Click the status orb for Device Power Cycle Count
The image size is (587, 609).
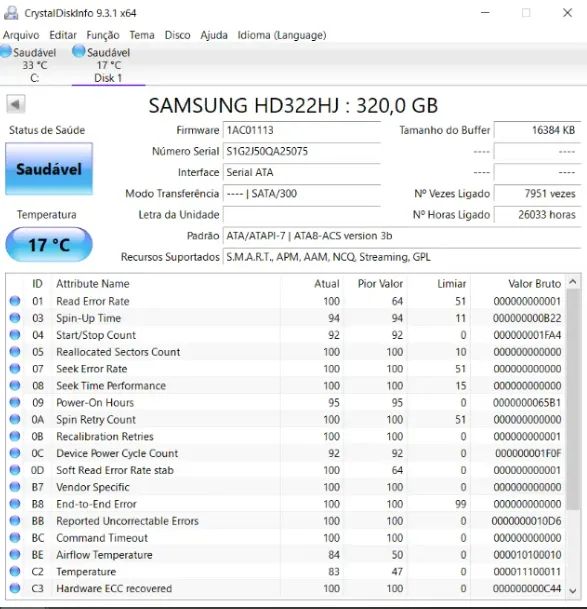[x=15, y=453]
